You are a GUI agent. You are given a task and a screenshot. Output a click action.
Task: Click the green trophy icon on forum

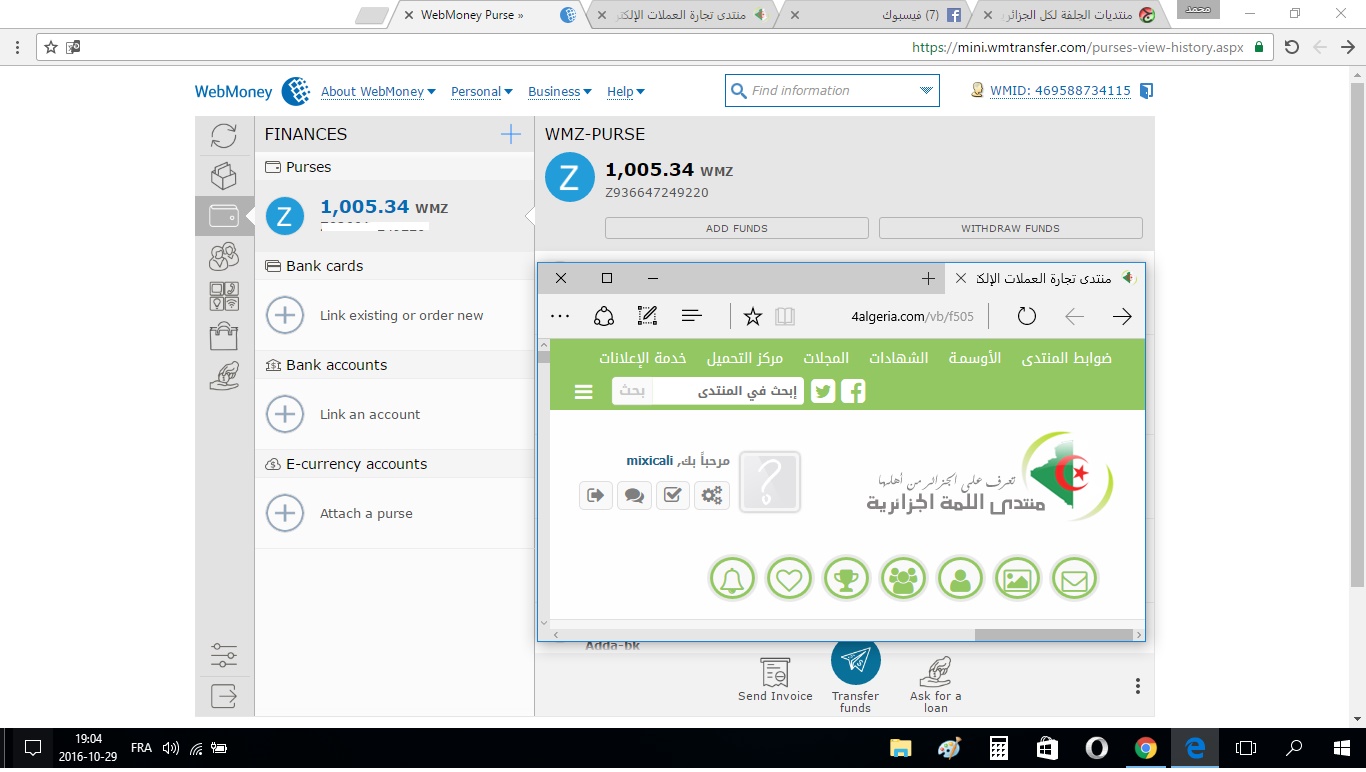(x=846, y=578)
